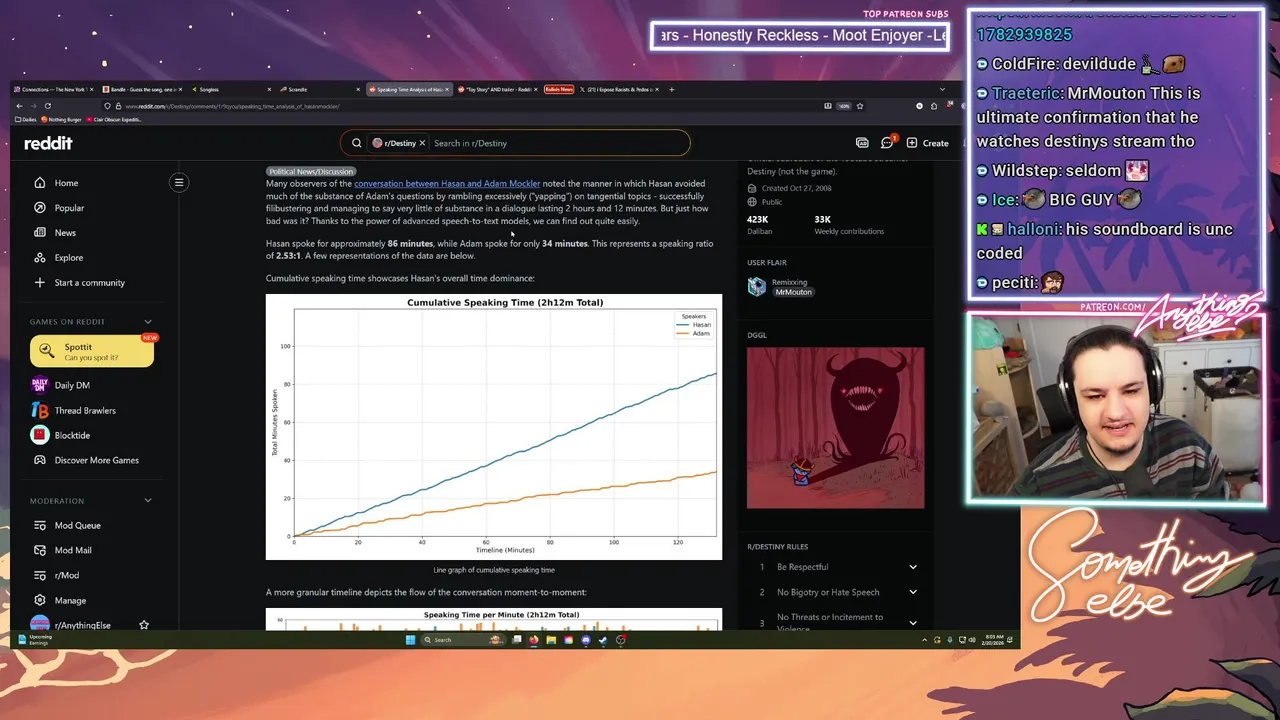Open the taskbar clock and date
Screen dimensions: 1280x720
pos(994,640)
